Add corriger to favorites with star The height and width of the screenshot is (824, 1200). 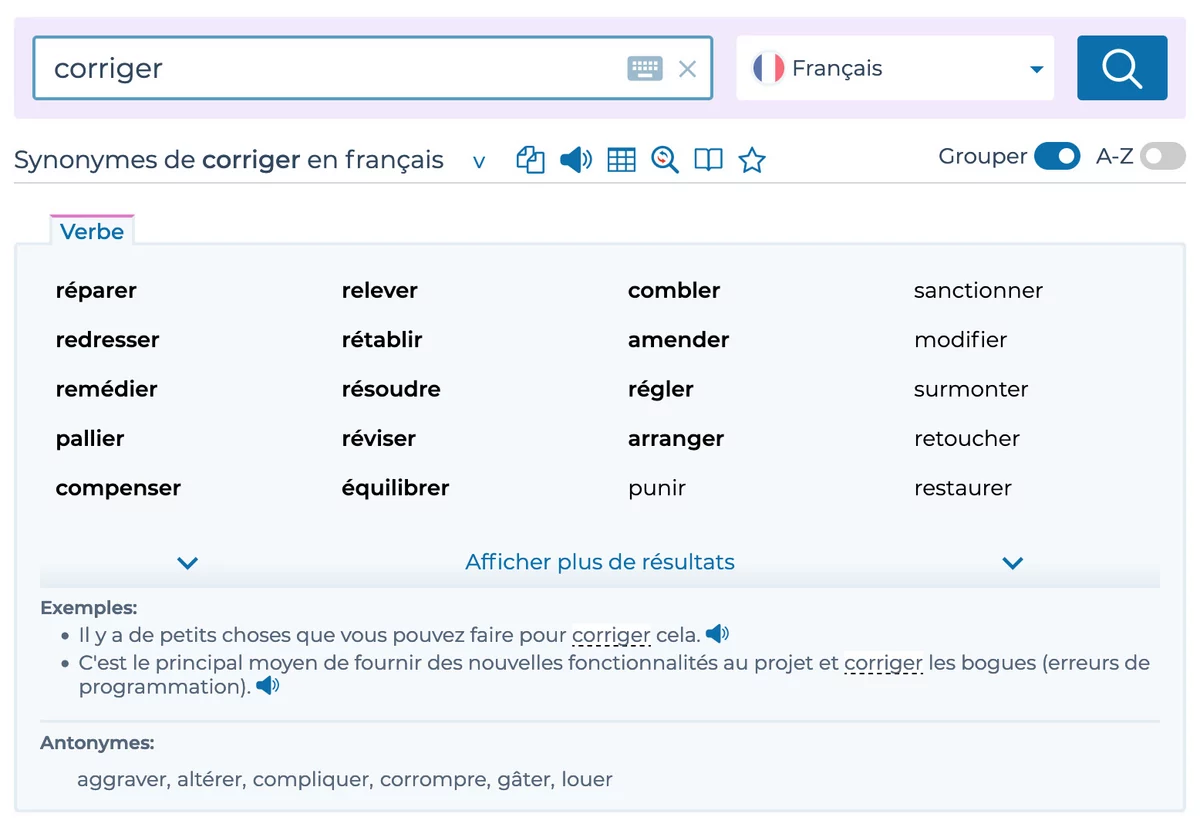point(752,160)
